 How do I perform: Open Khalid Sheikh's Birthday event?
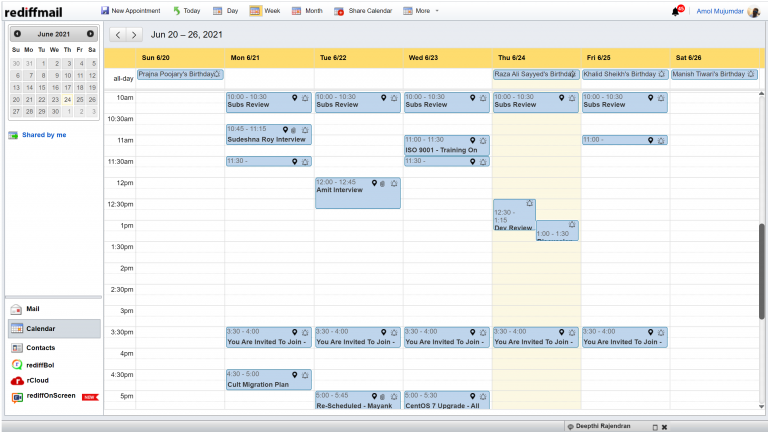[x=624, y=74]
